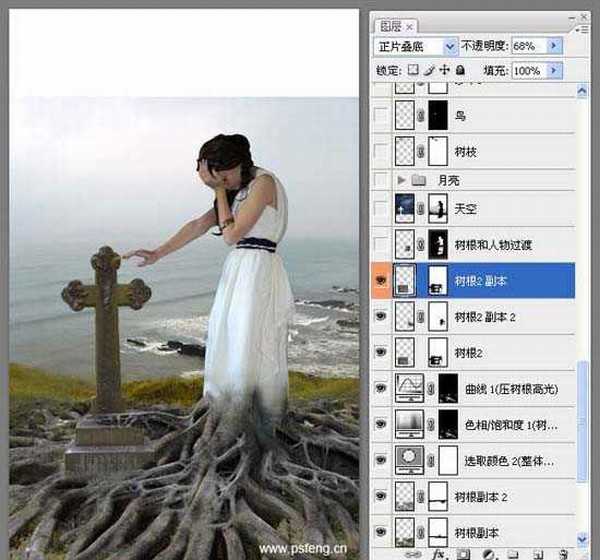This screenshot has width=600, height=560.
Task: Hide the 曲线 1 curves adjustment layer
Action: pyautogui.click(x=380, y=389)
